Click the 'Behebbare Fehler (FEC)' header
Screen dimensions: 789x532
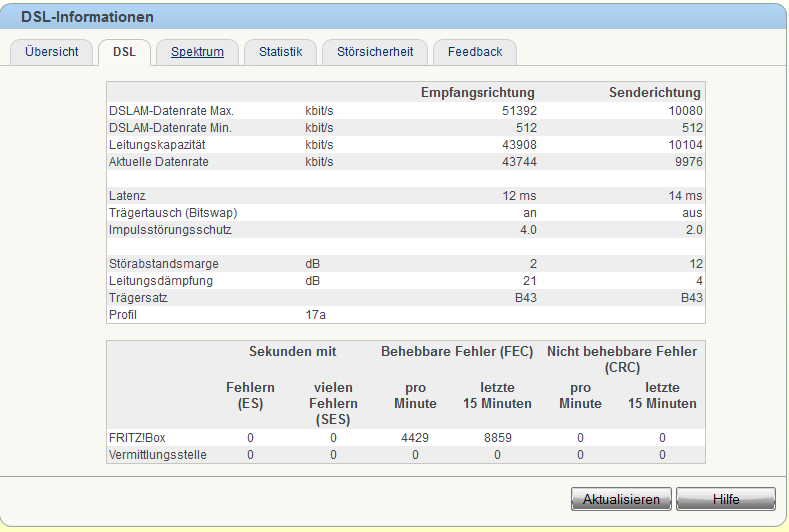457,351
